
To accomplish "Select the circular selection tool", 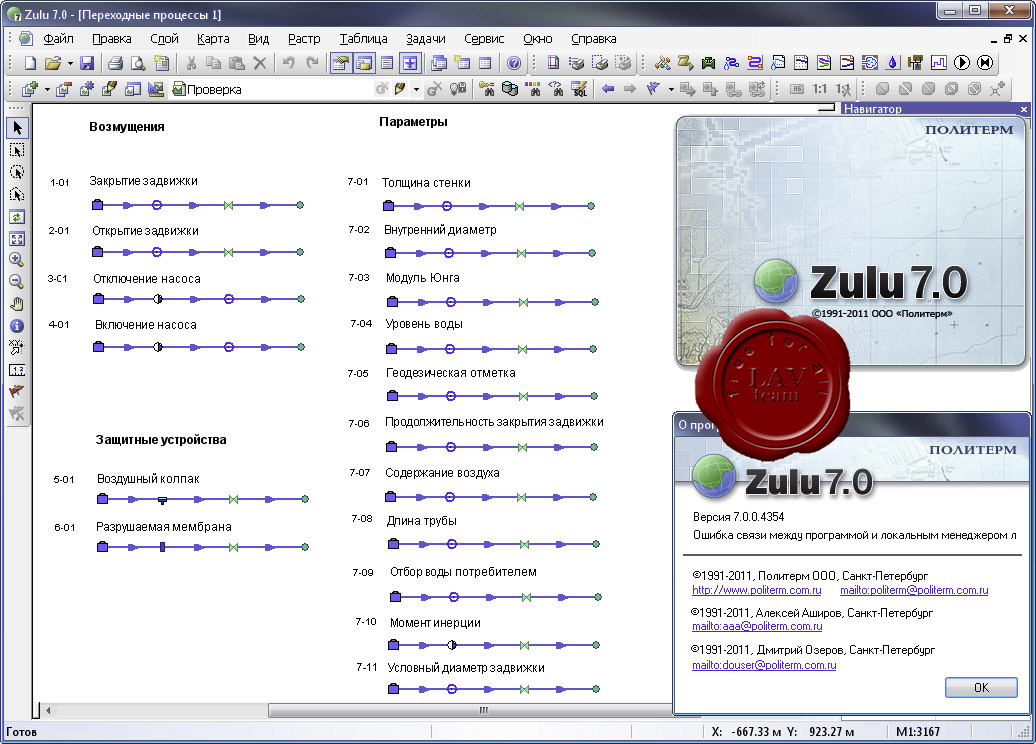I will 17,172.
